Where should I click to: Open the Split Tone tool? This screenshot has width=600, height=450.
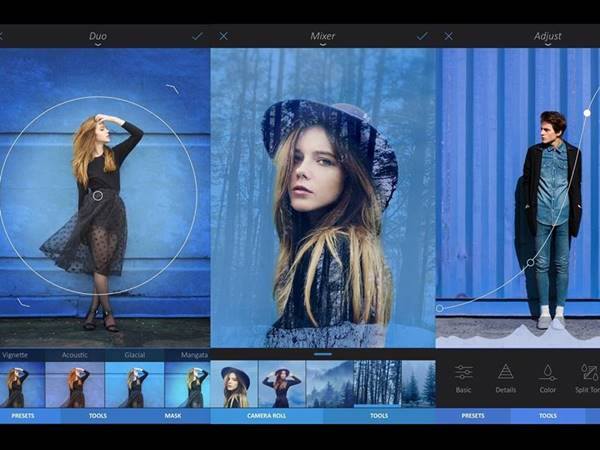[587, 377]
